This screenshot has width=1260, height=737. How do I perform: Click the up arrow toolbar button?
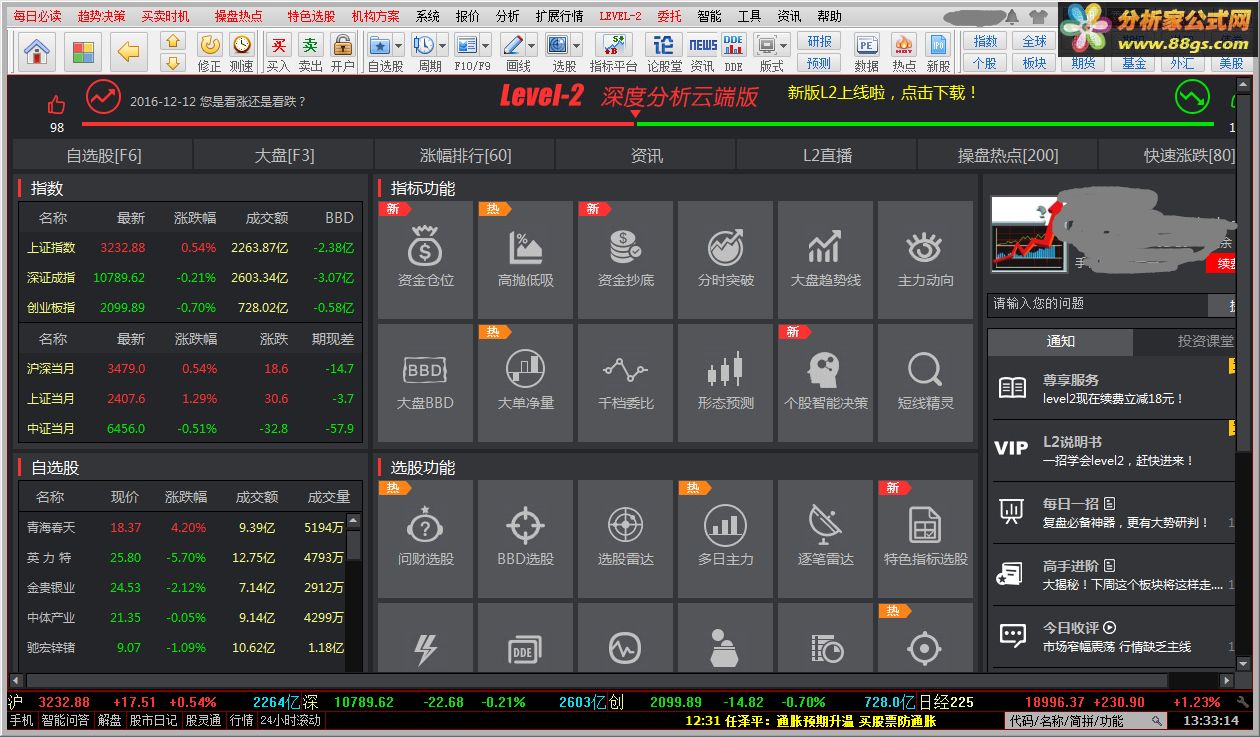pyautogui.click(x=173, y=41)
